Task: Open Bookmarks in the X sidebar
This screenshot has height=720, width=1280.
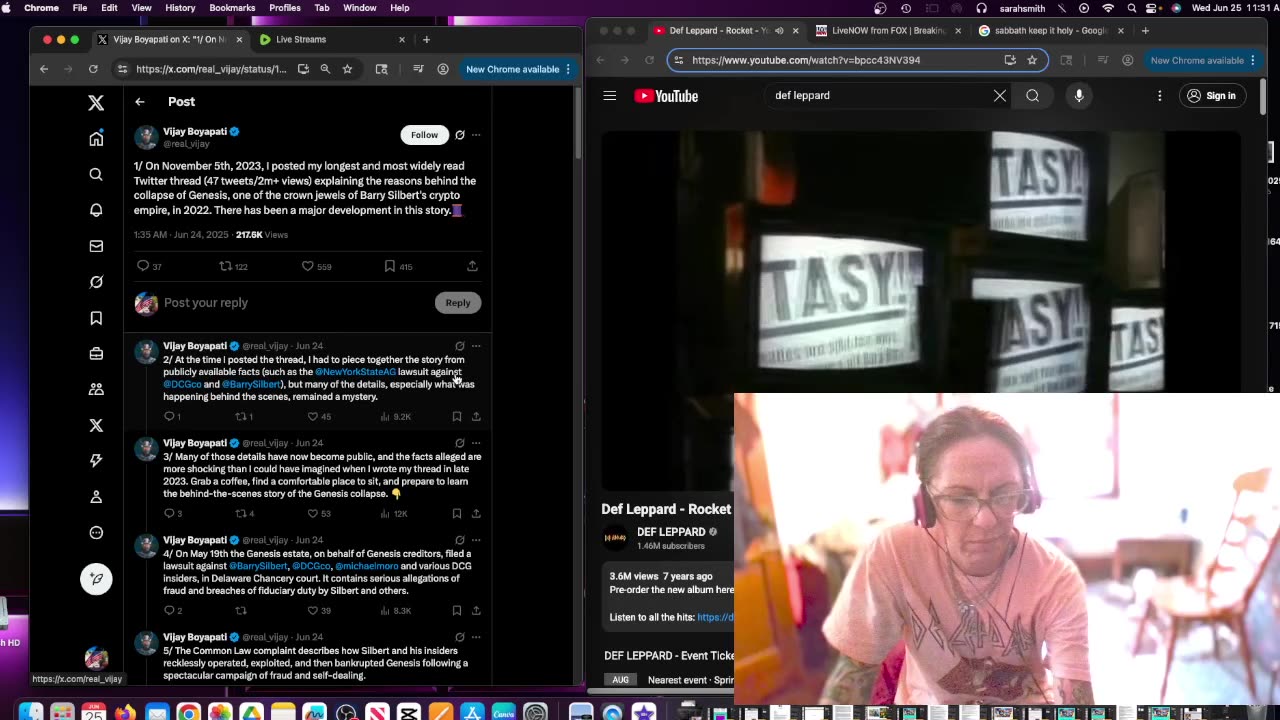Action: click(96, 318)
